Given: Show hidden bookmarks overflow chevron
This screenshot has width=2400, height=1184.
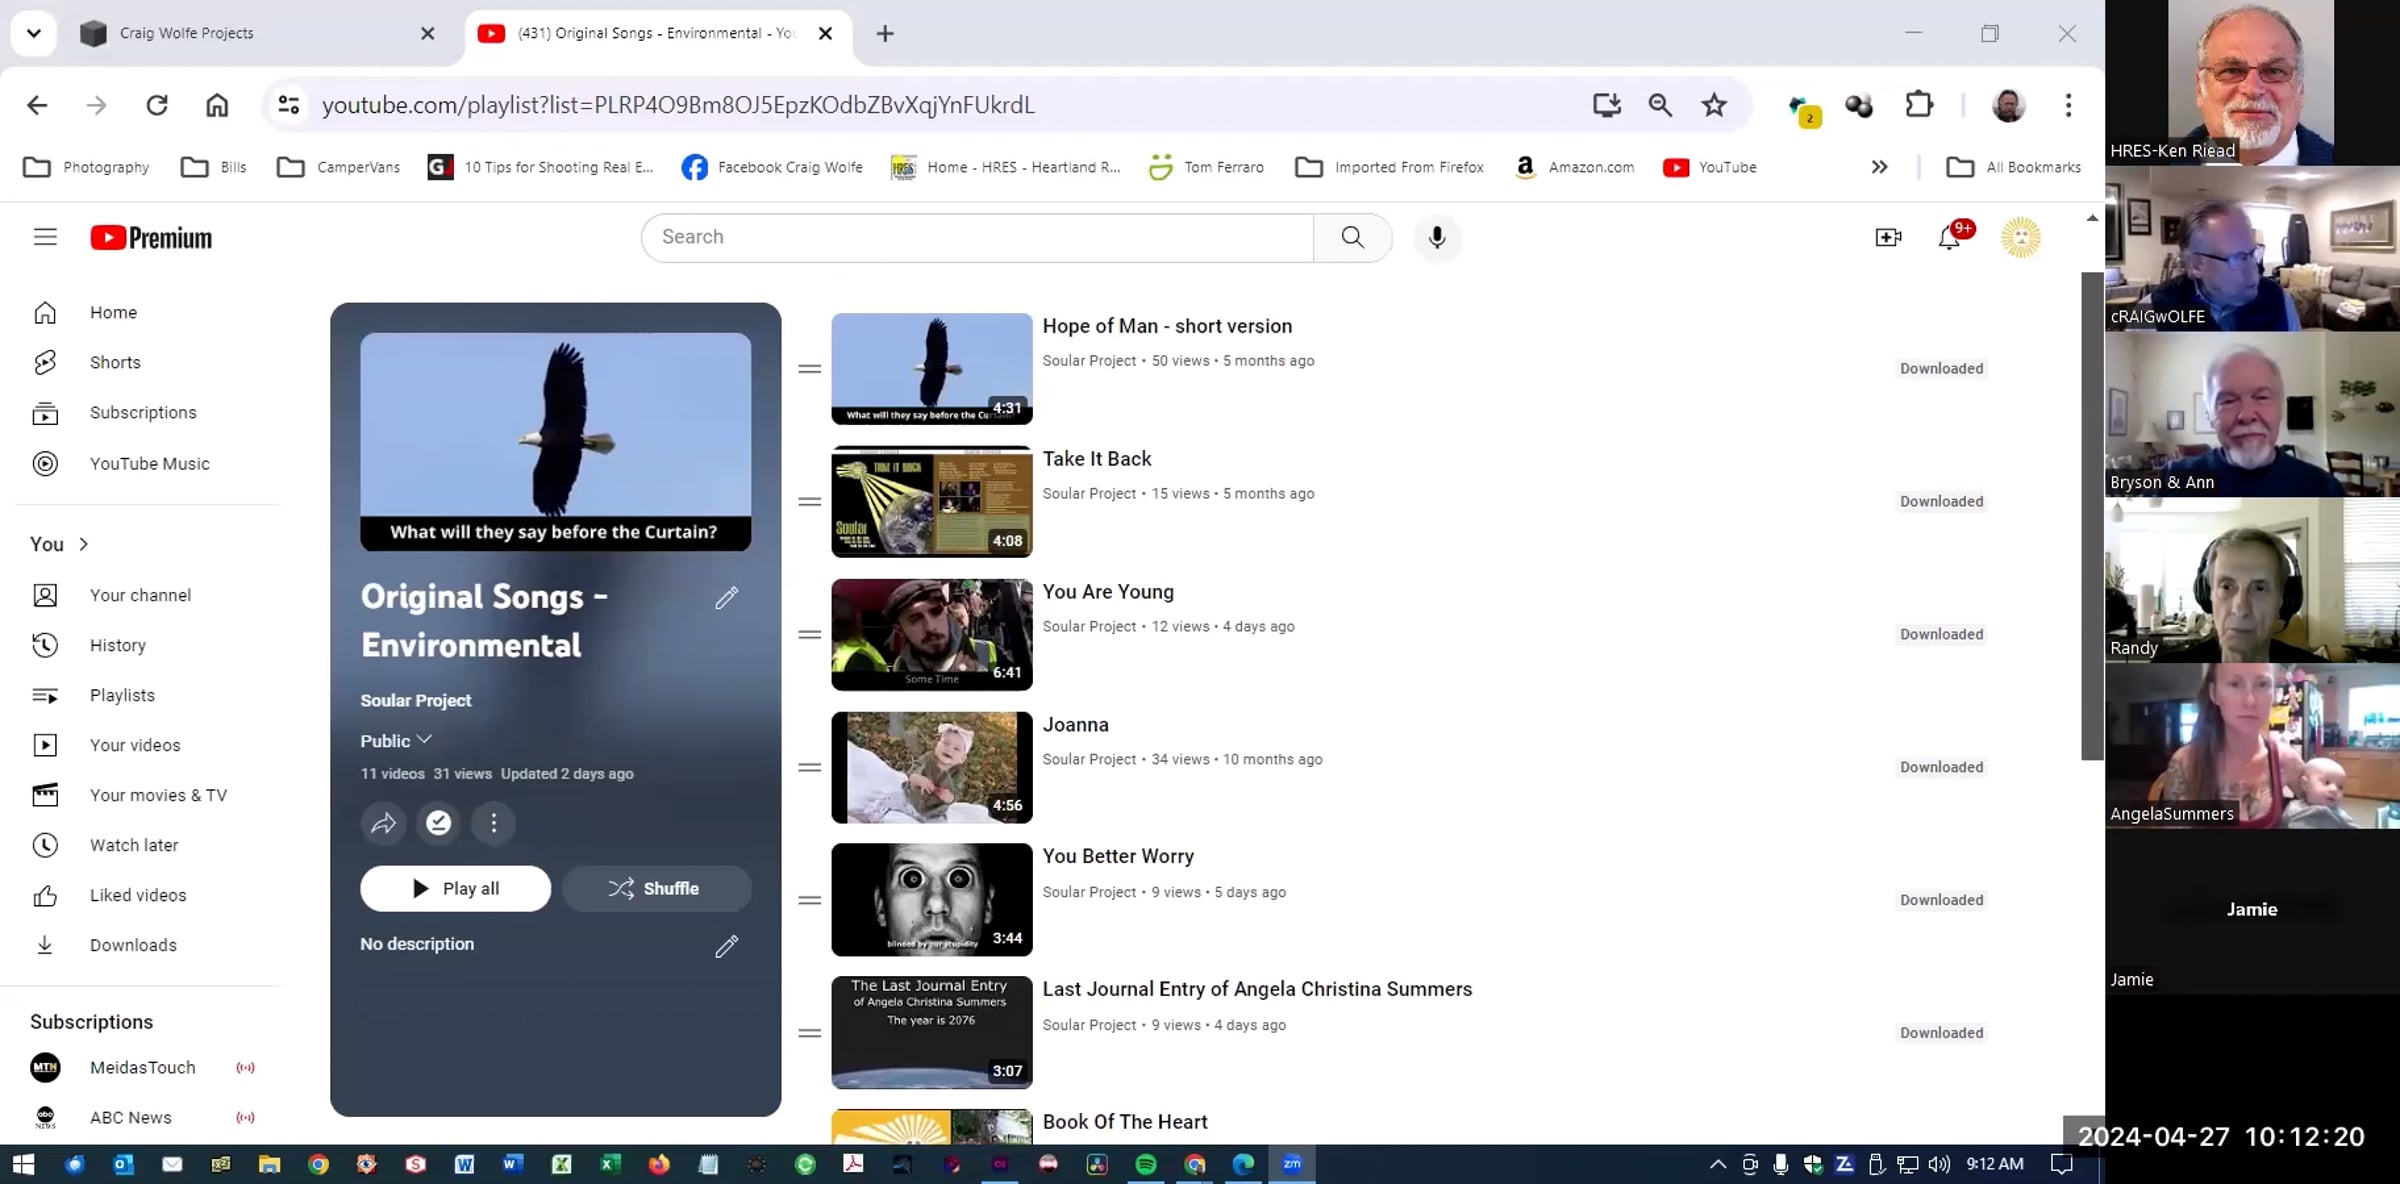Looking at the screenshot, I should point(1879,167).
